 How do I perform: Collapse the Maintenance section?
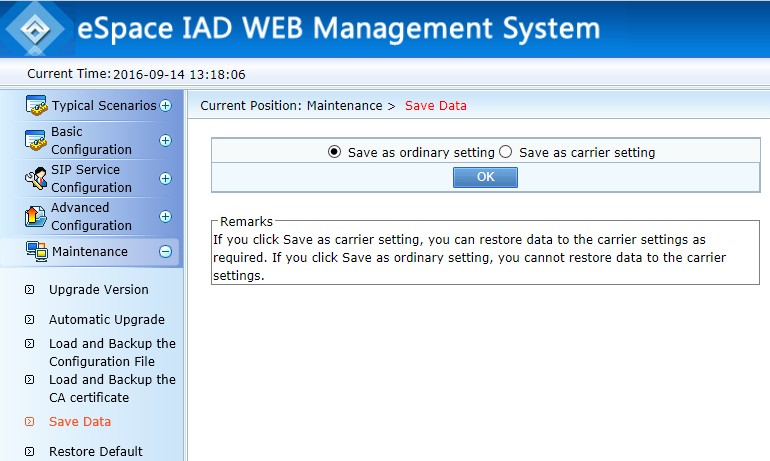pos(165,252)
